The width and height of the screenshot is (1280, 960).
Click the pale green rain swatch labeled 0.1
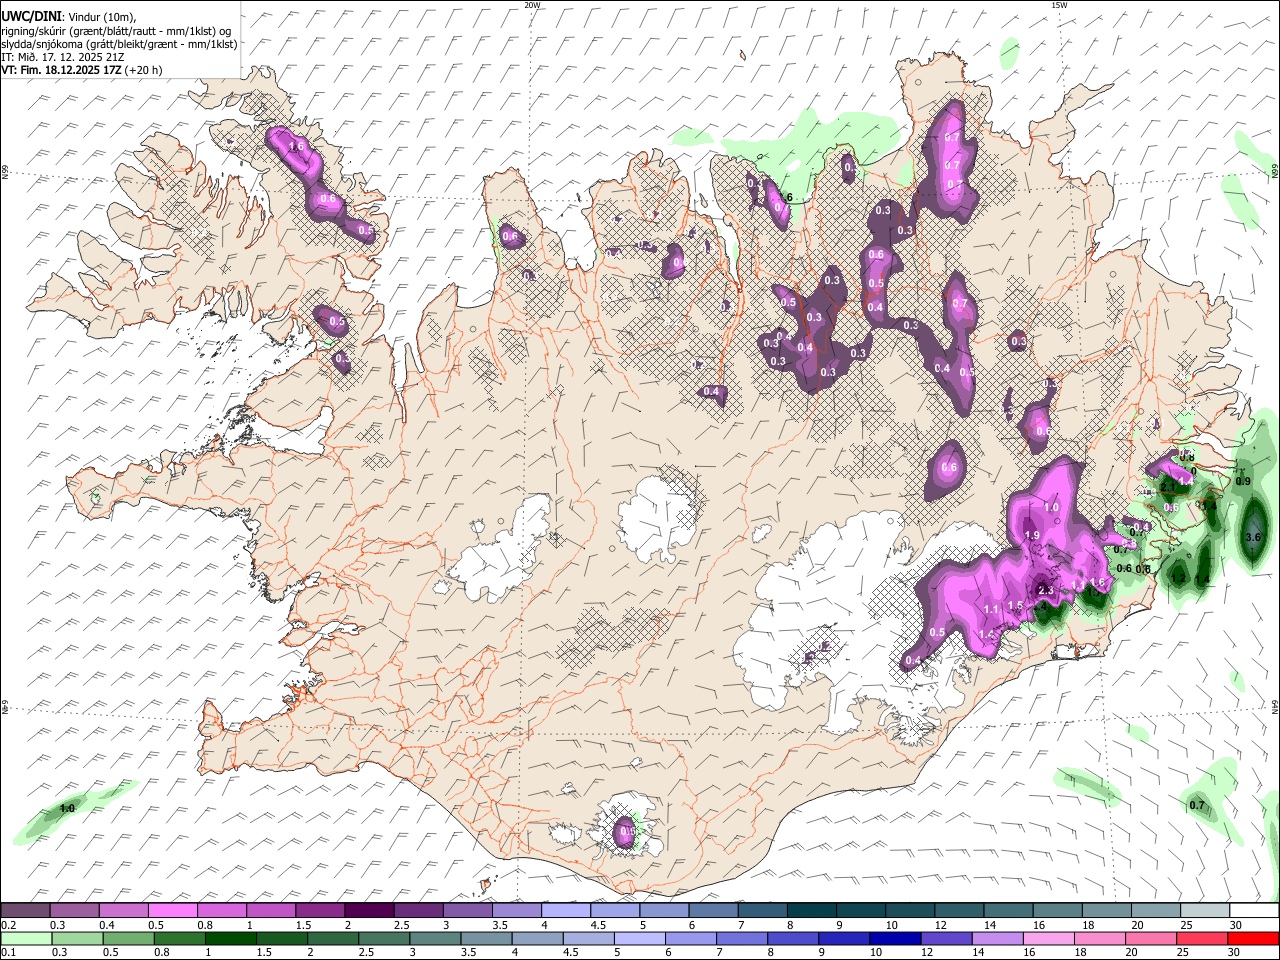coord(26,938)
